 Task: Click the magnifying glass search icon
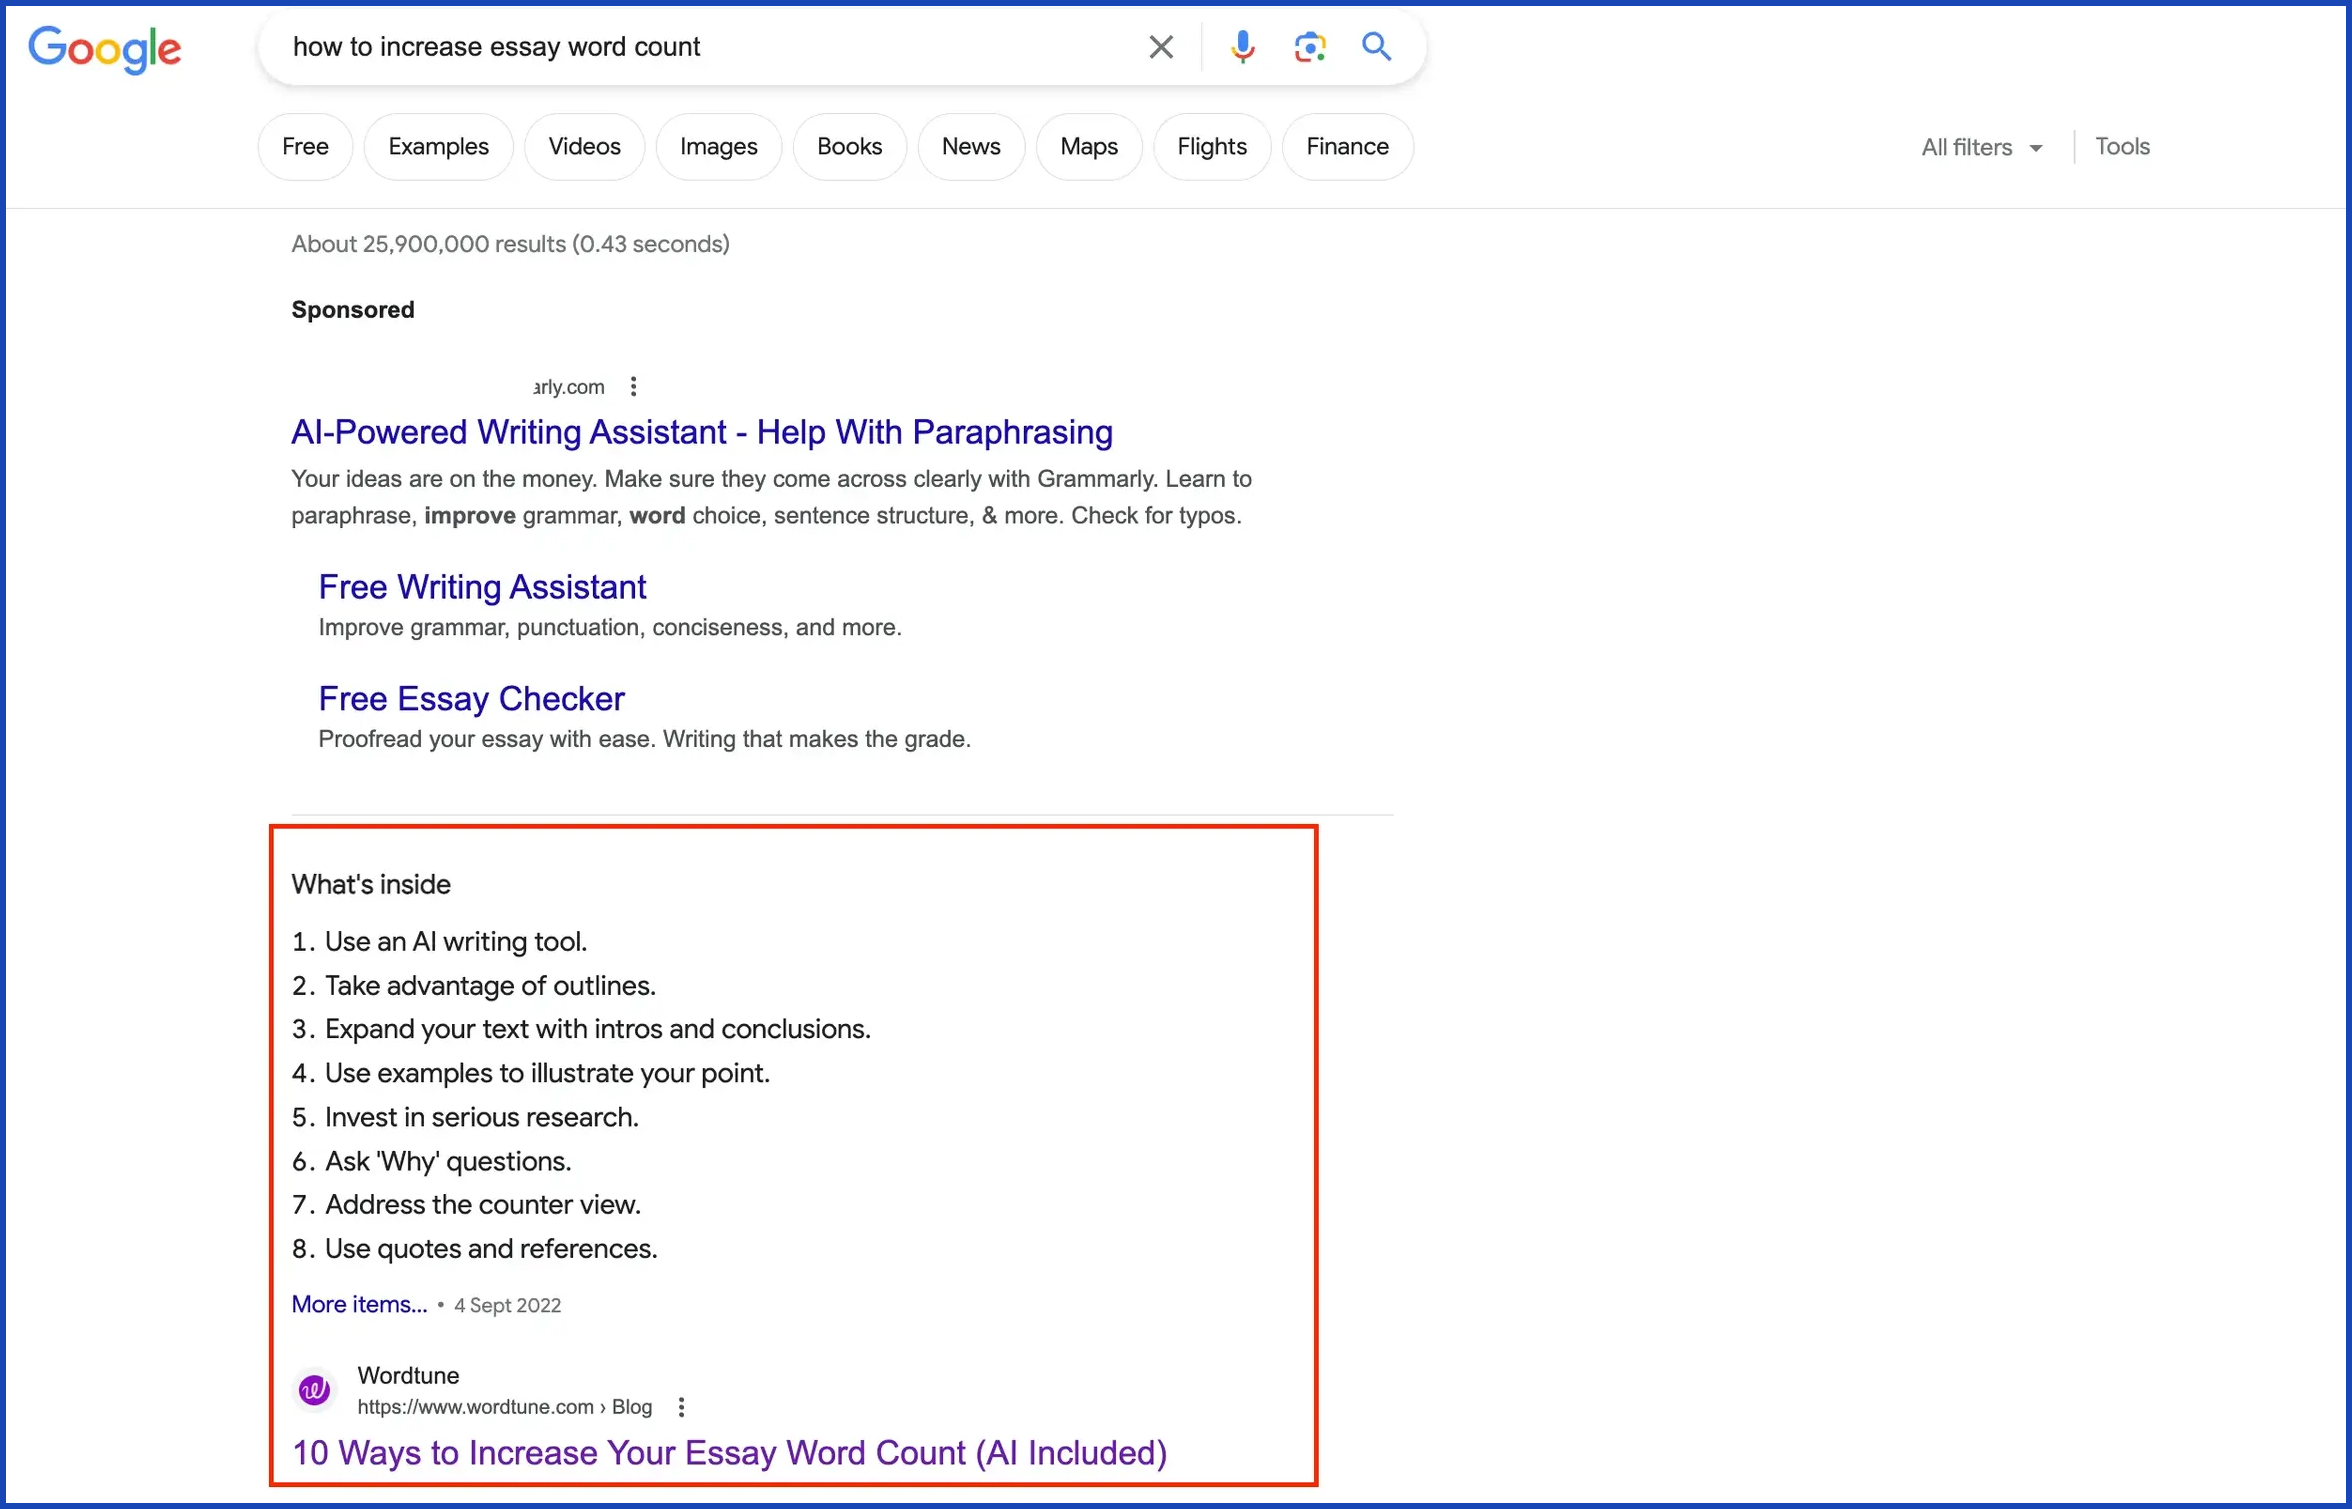1376,46
